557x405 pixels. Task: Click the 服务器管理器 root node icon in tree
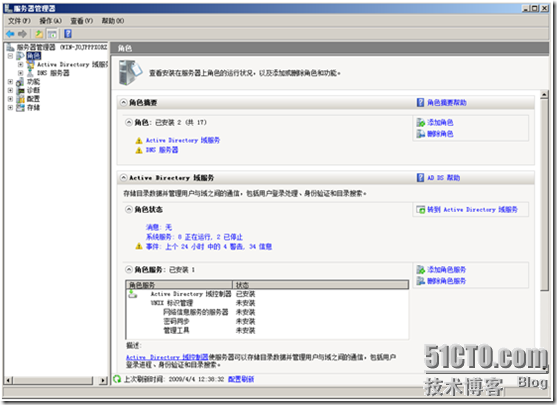(11, 47)
